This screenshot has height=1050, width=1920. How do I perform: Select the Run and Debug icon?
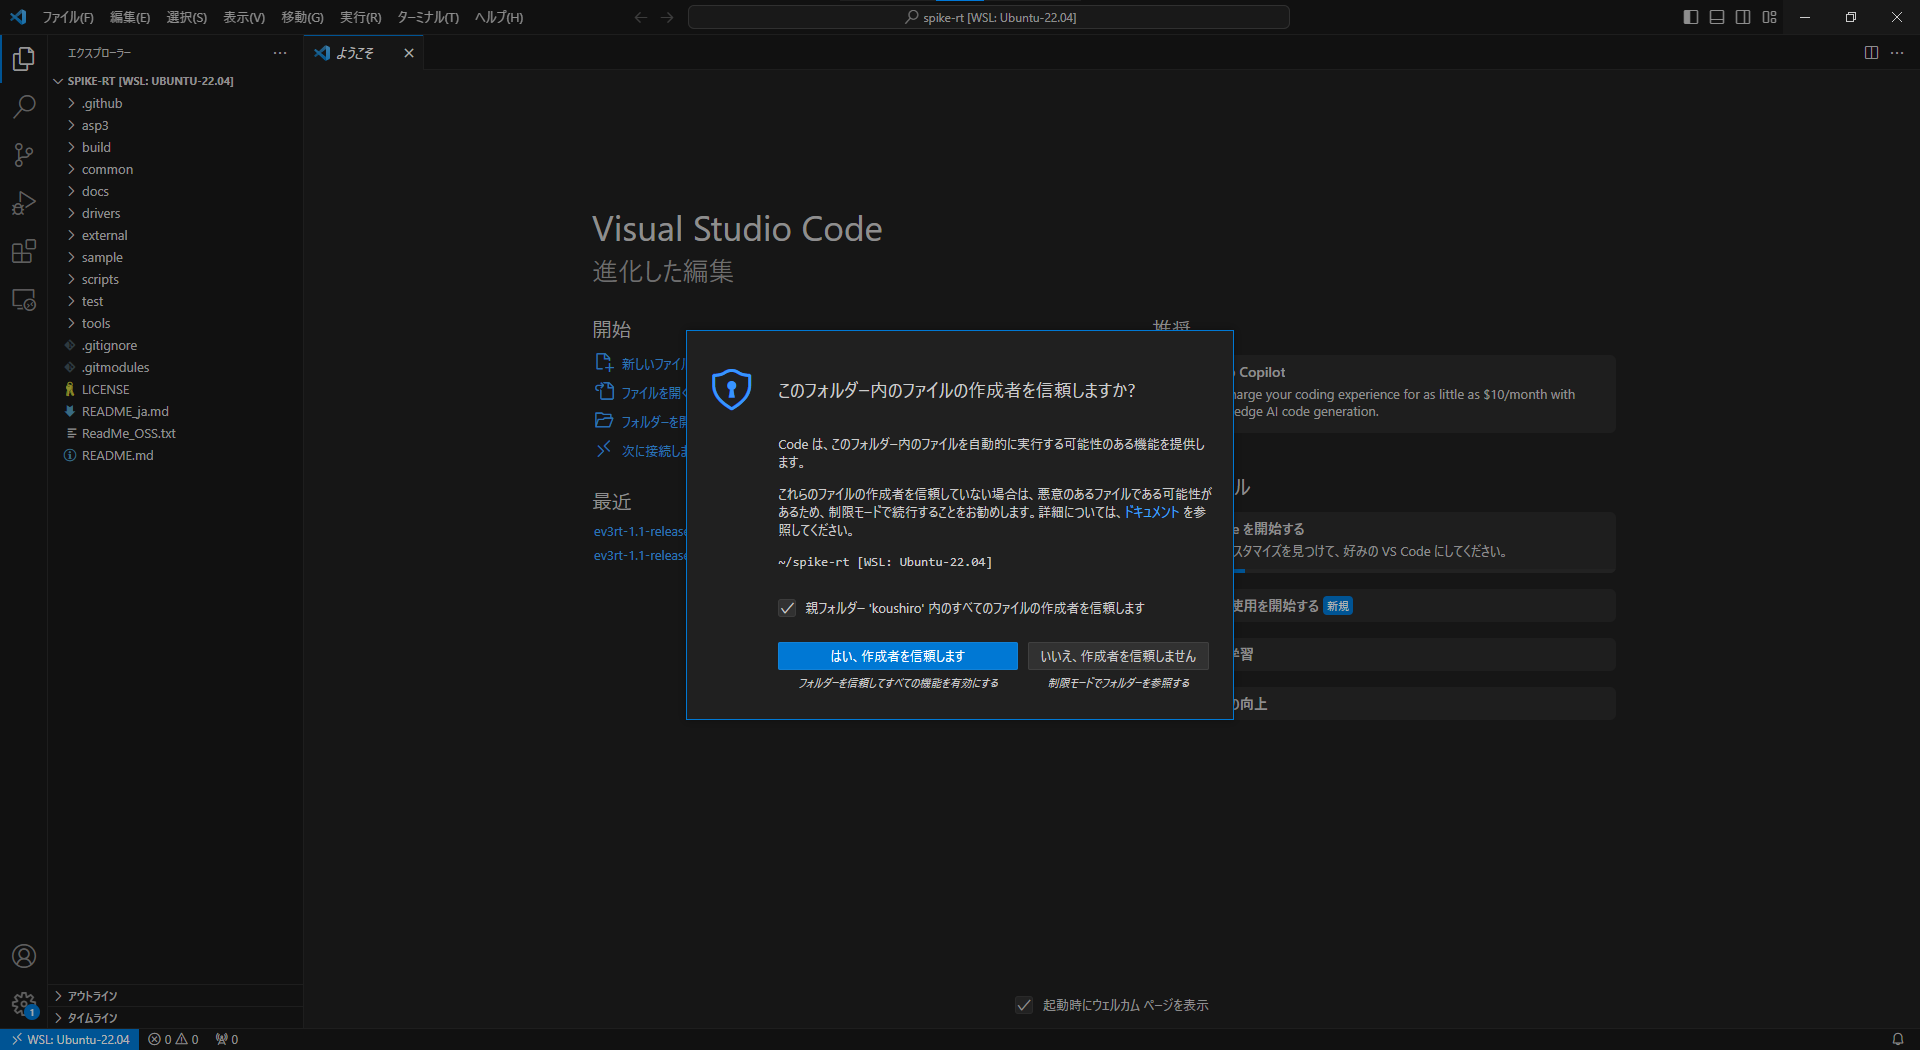click(23, 203)
